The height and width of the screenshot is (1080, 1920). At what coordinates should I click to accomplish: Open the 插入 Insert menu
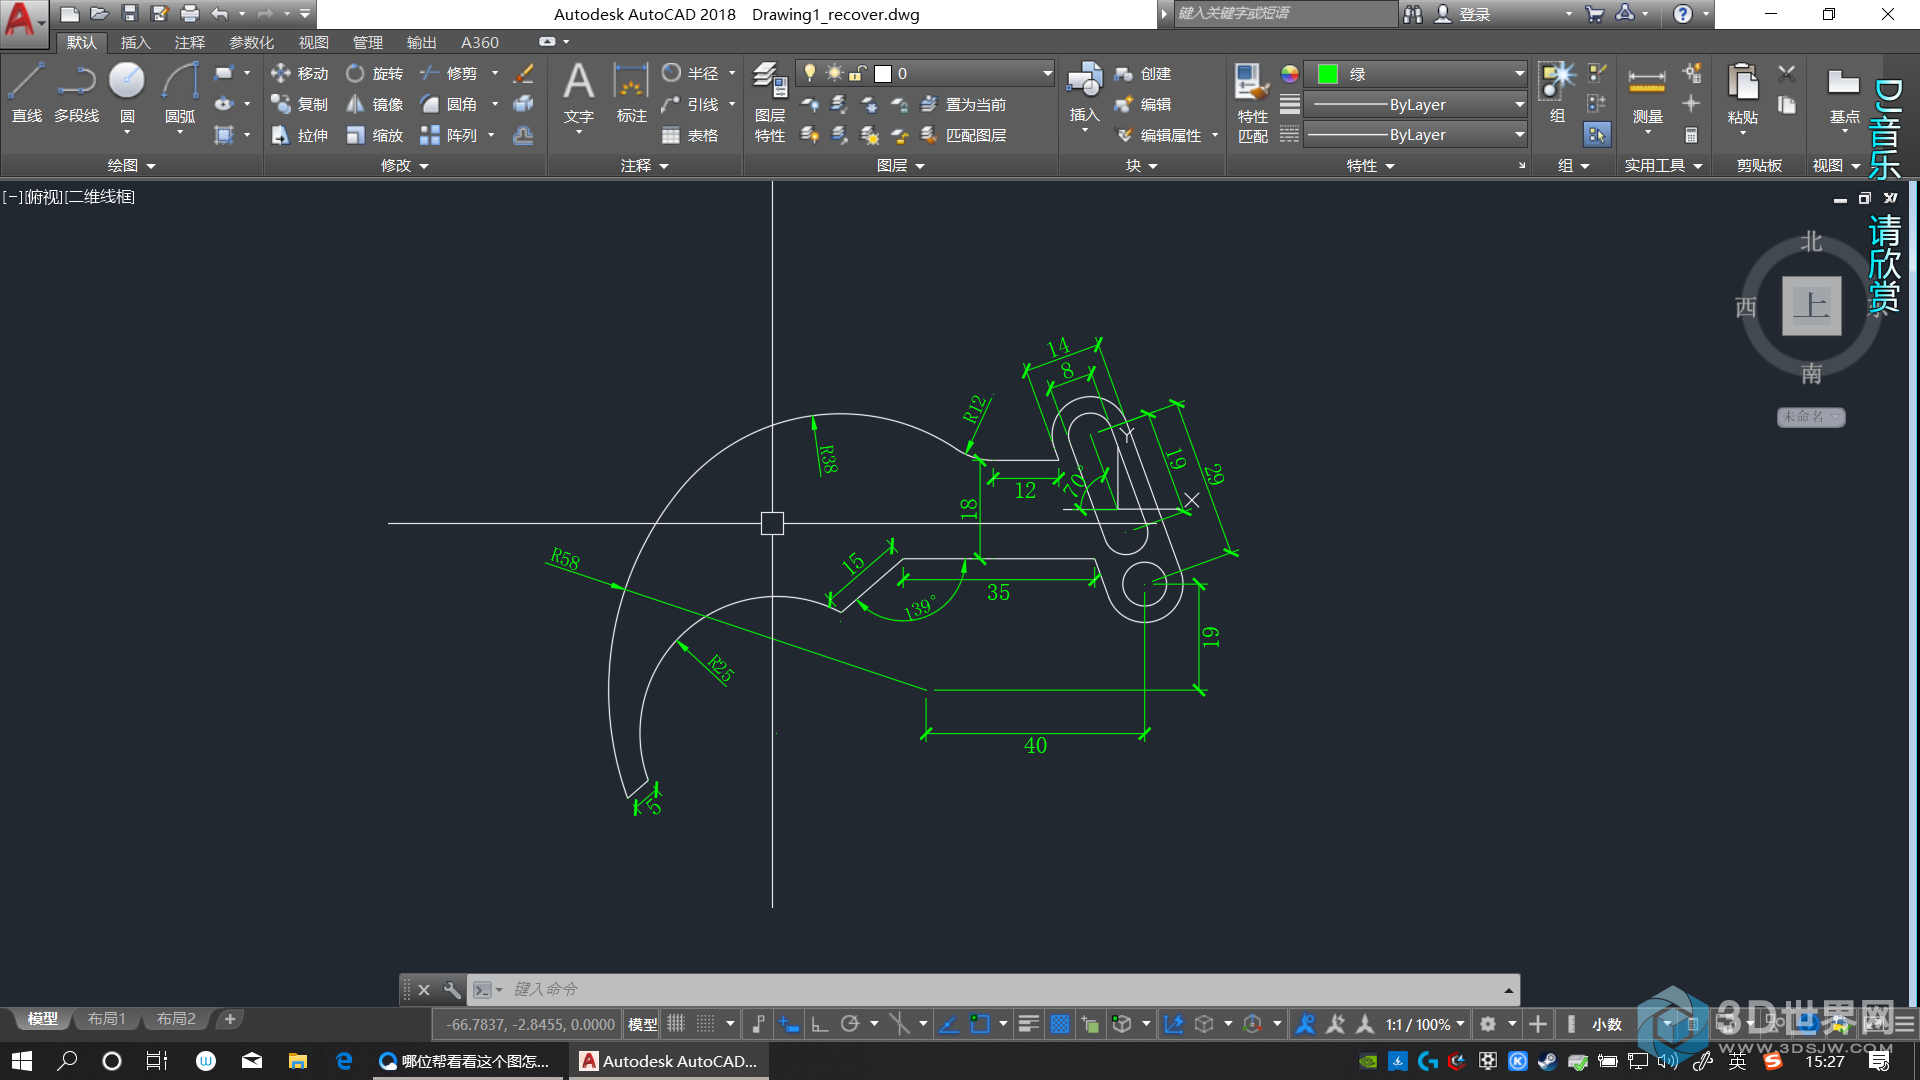point(133,42)
